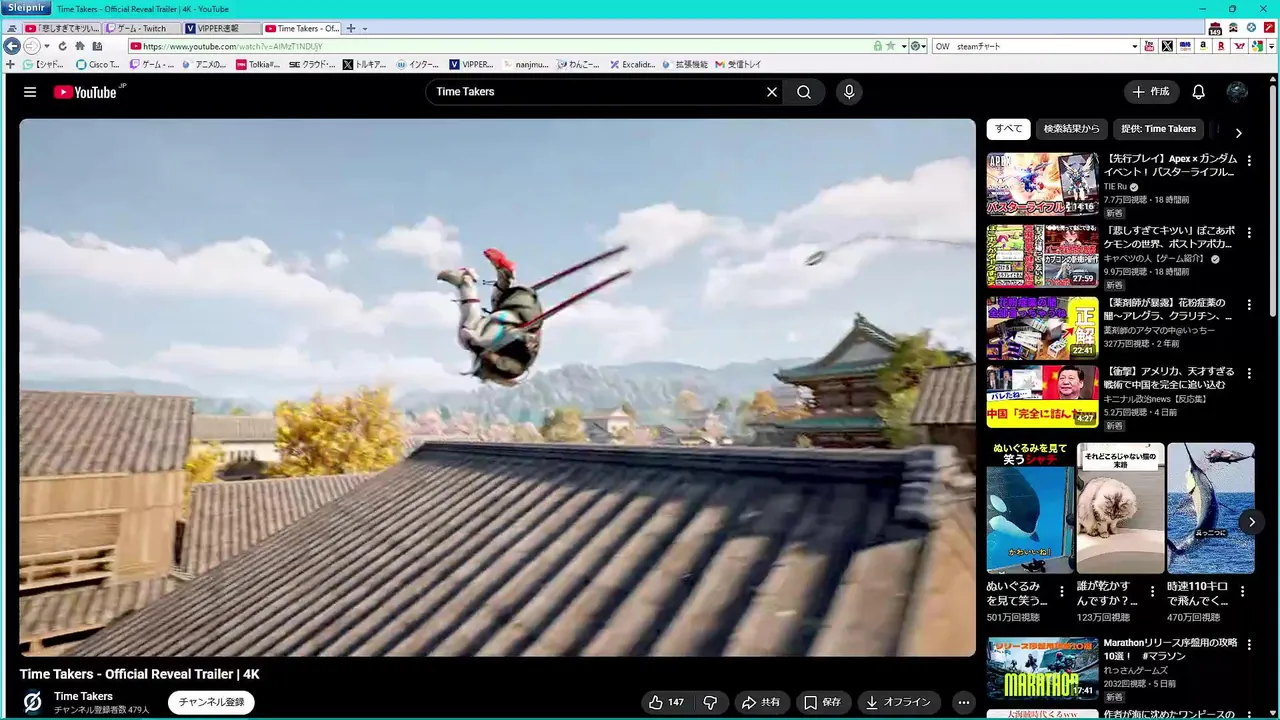This screenshot has width=1280, height=720.
Task: Clear the YouTube search text with X
Action: click(x=772, y=92)
